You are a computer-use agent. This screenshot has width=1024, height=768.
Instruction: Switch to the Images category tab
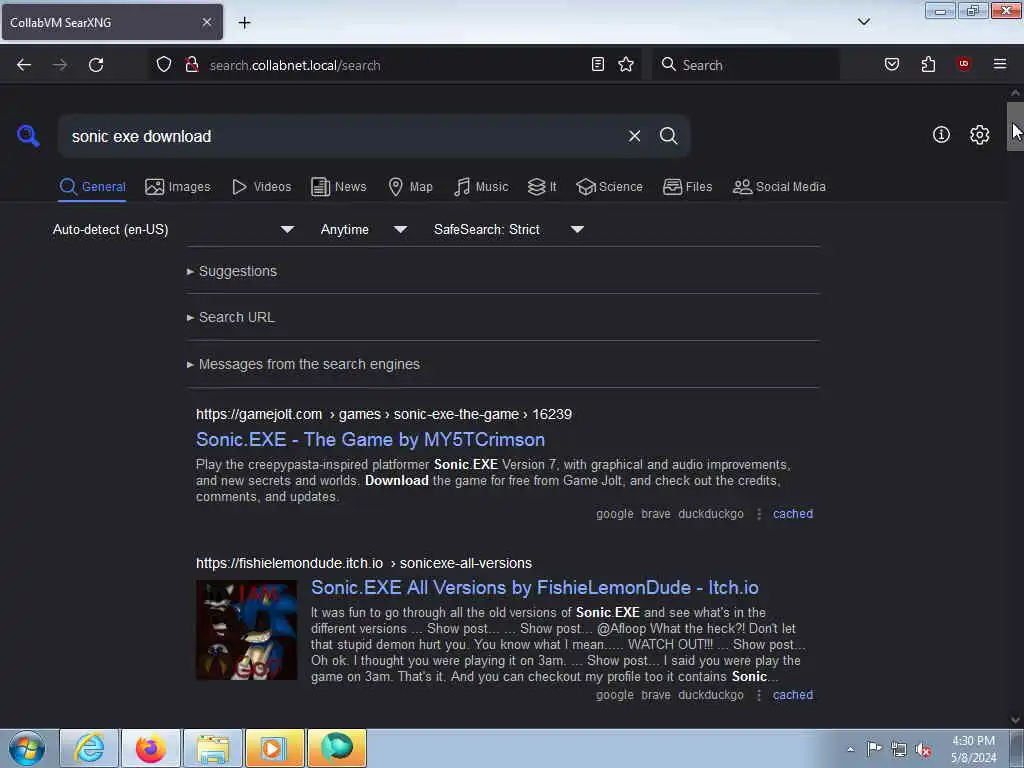[x=178, y=187]
